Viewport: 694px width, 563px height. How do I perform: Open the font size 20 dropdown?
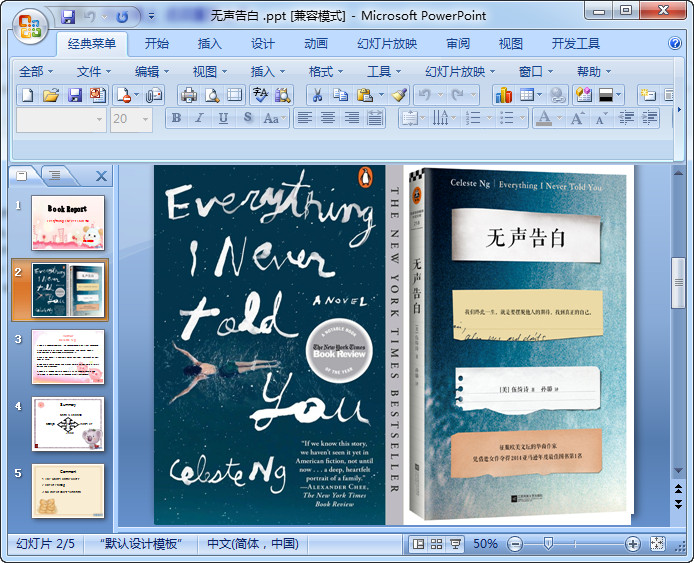145,119
